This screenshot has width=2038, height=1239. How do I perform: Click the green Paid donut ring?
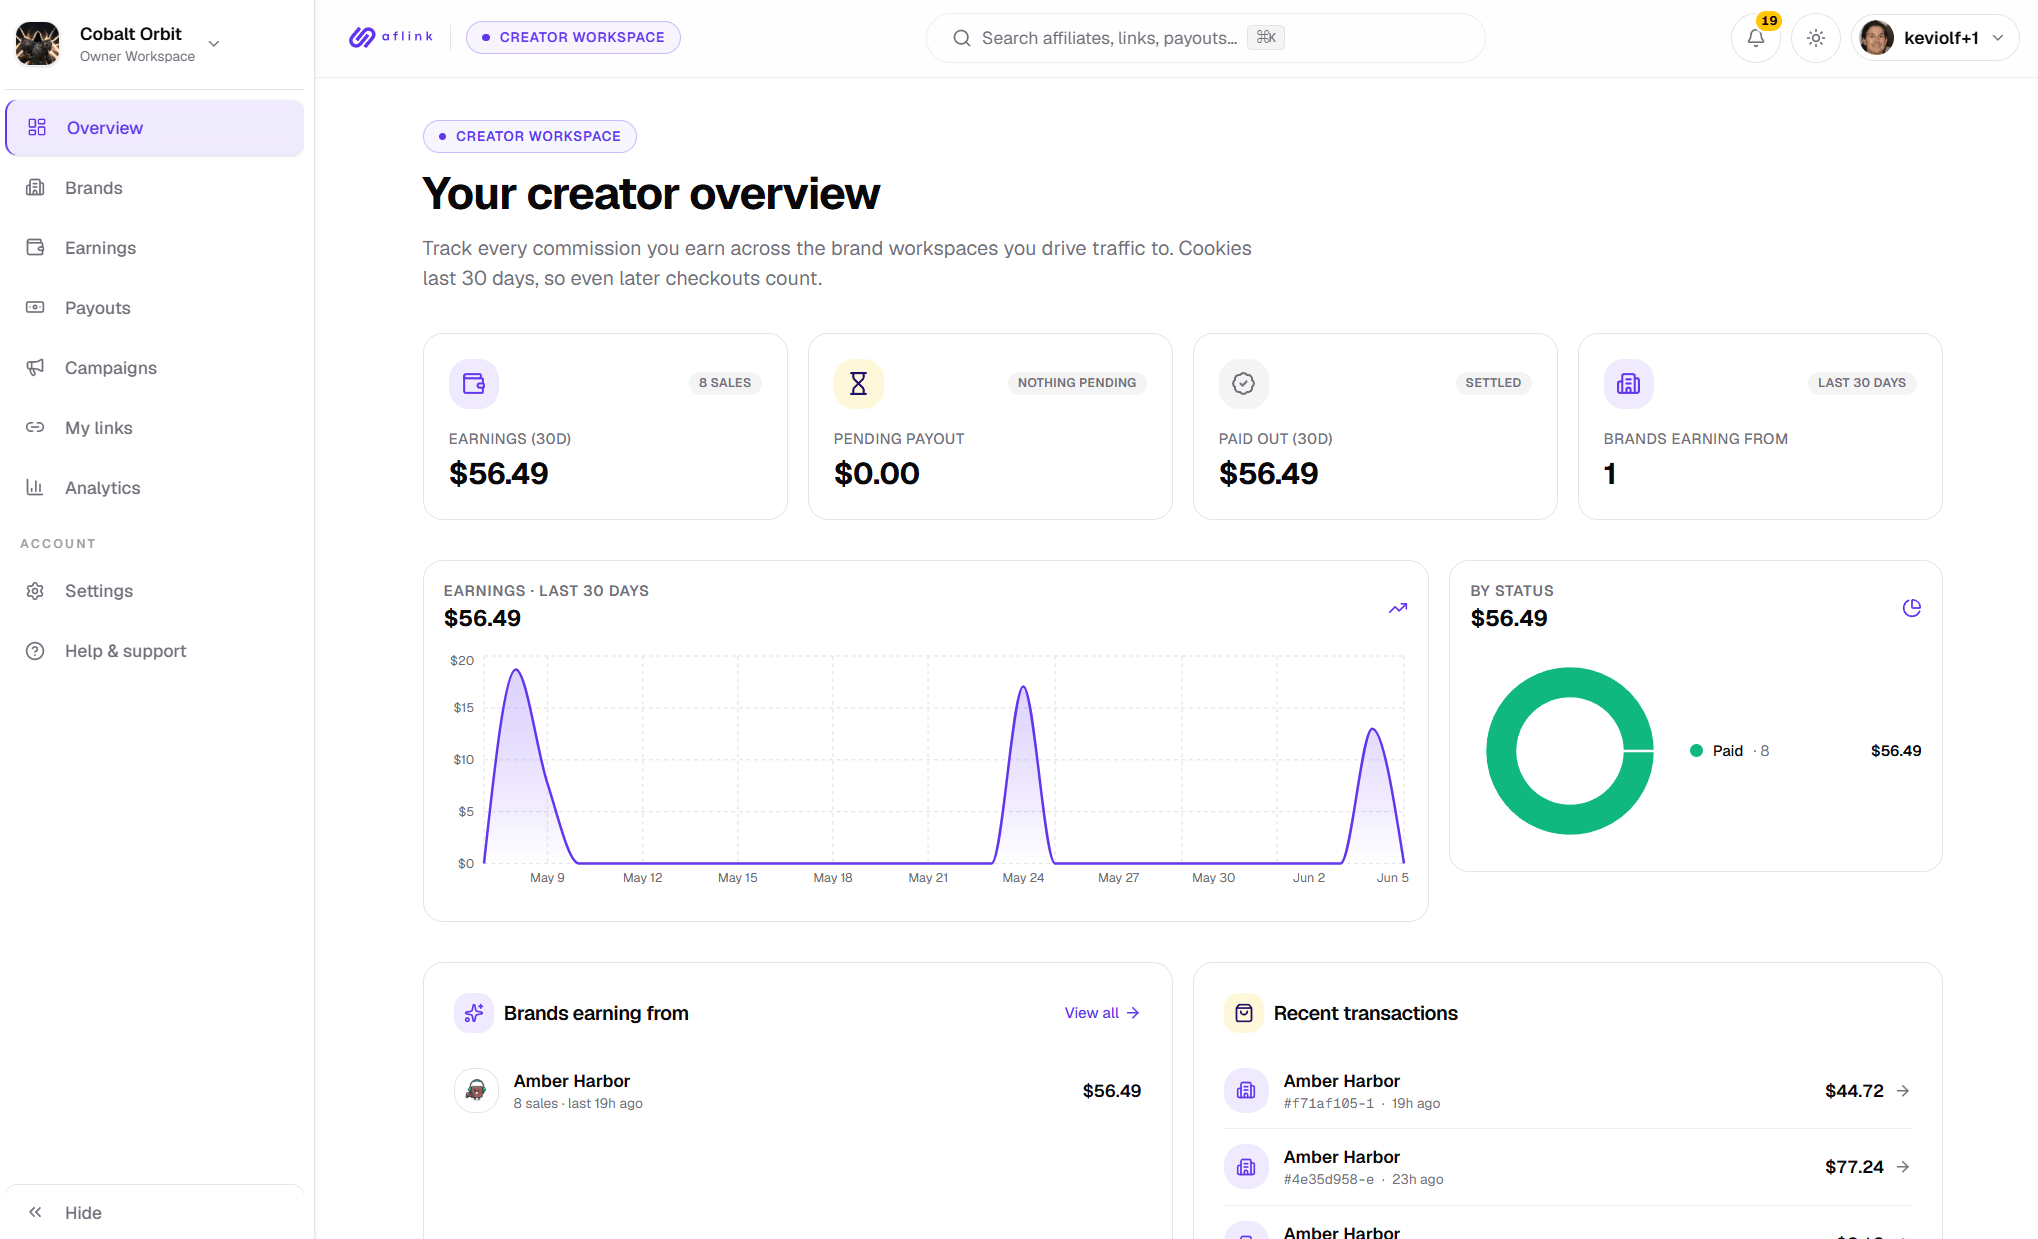tap(1501, 751)
